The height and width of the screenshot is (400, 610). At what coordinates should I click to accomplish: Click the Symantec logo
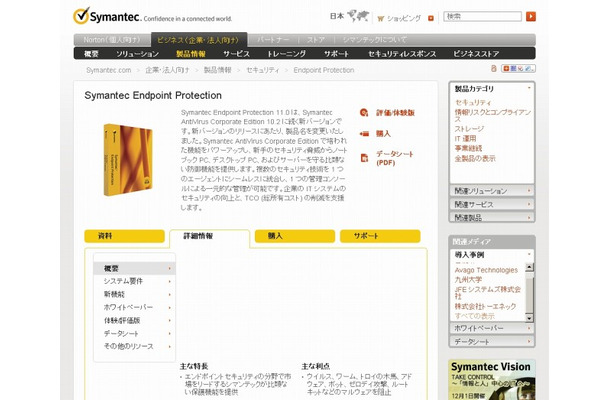point(106,16)
